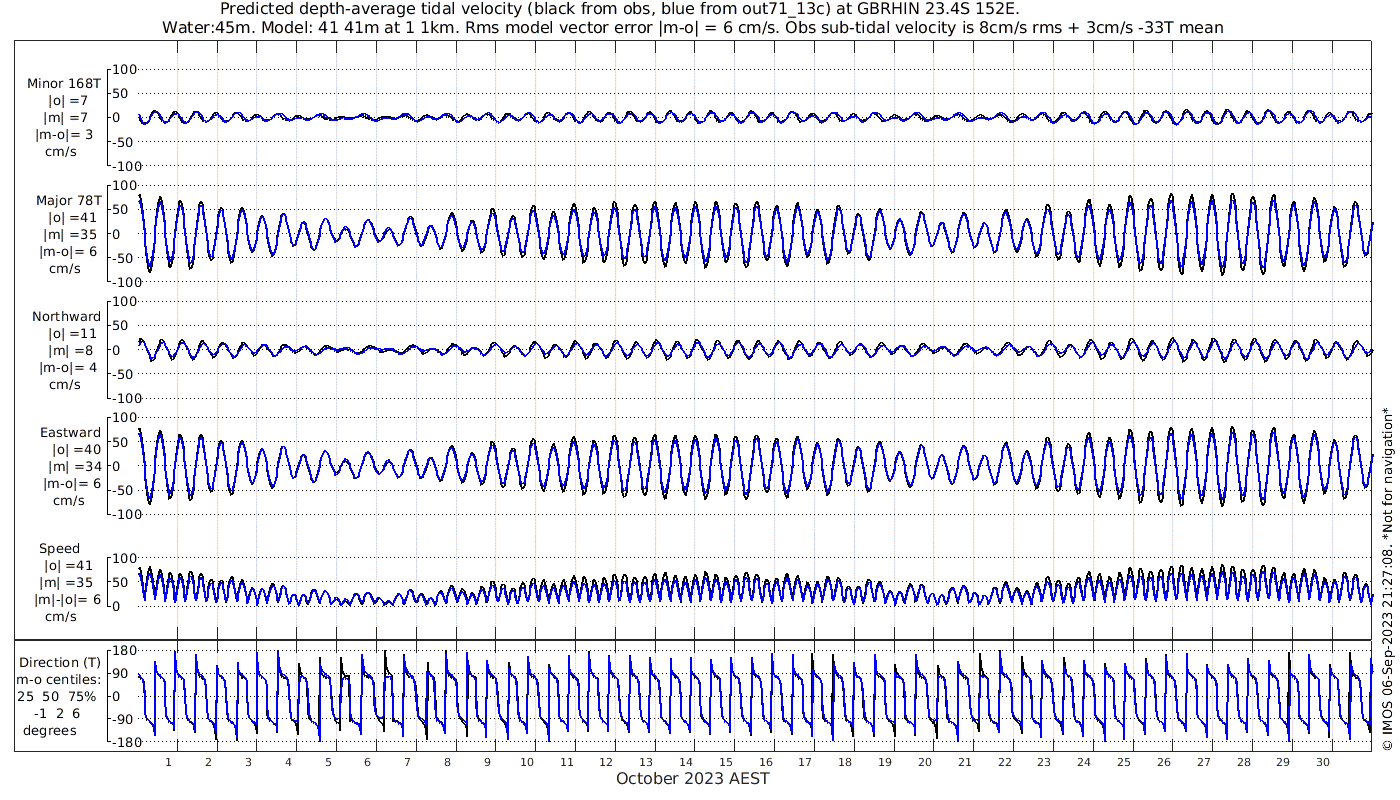Click the day '27' tick label on x-axis
This screenshot has height=800, width=1400.
tap(1203, 762)
